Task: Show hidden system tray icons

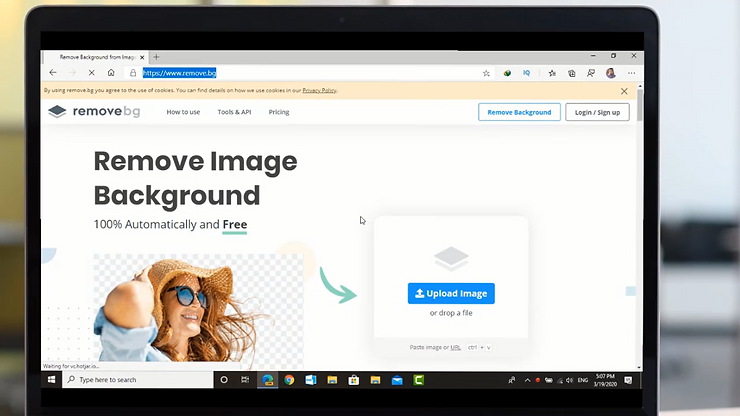Action: [x=527, y=380]
